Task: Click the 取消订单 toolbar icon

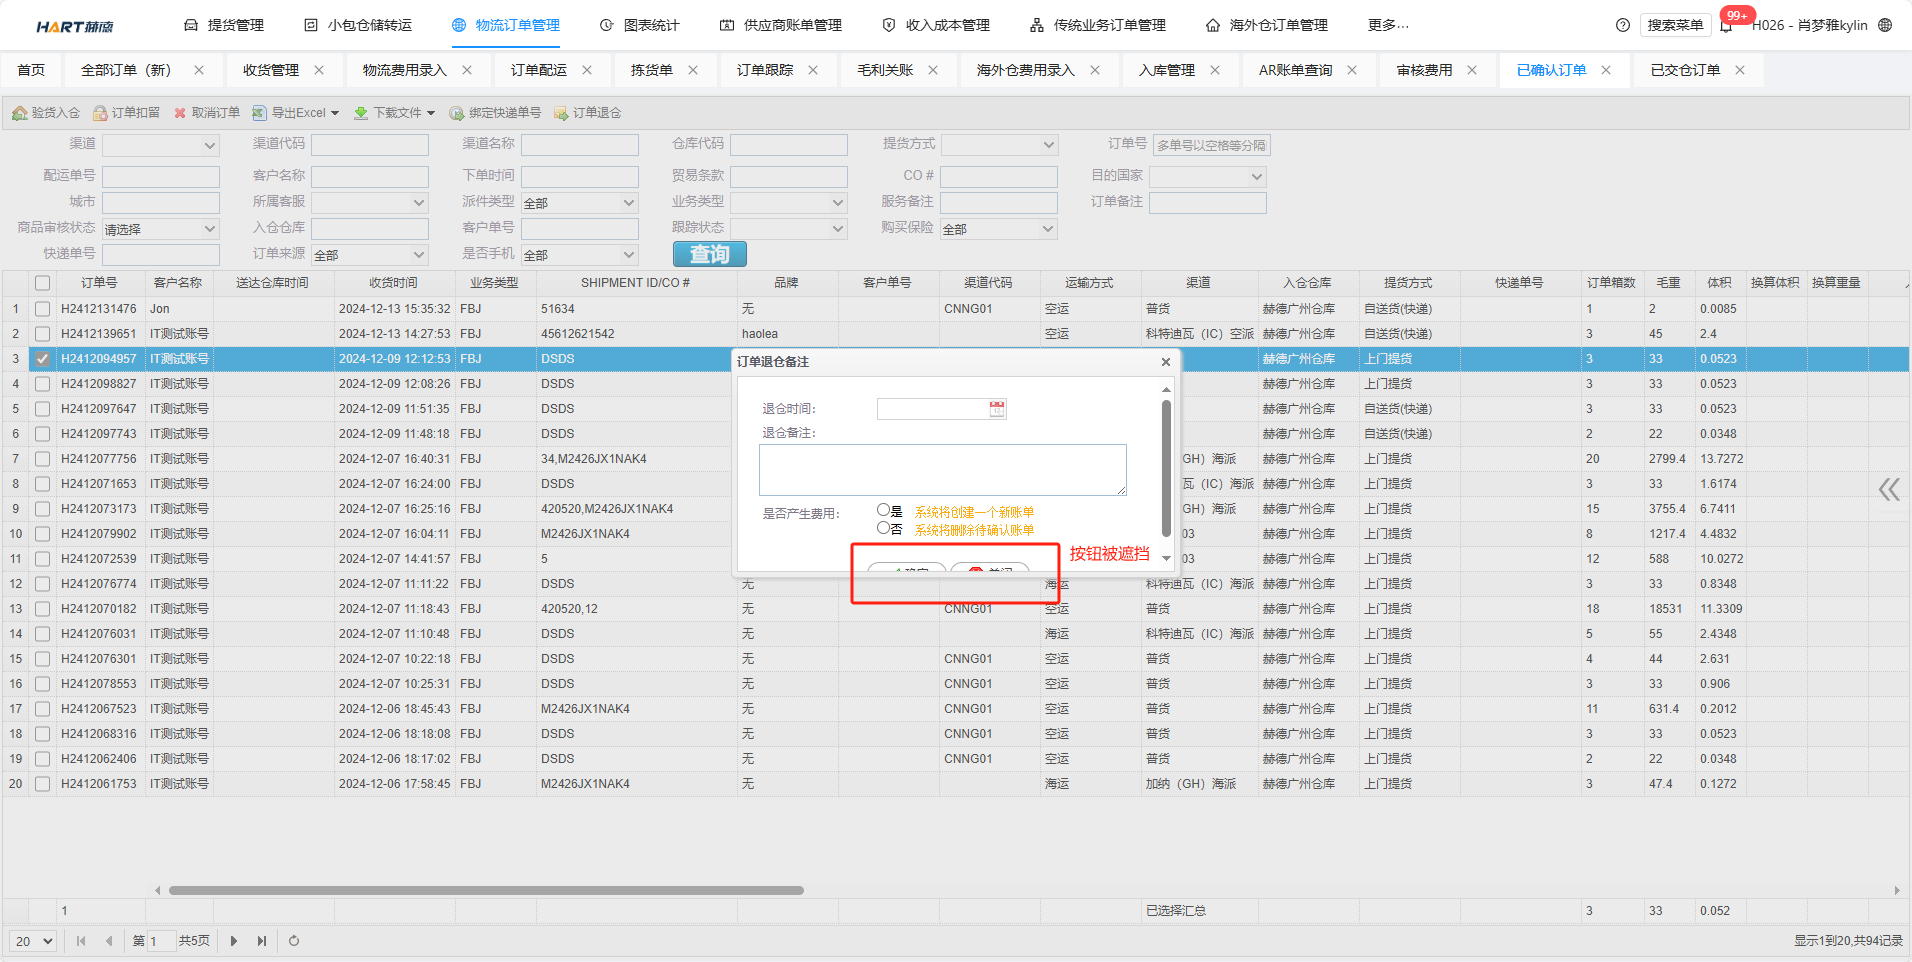Action: coord(180,113)
